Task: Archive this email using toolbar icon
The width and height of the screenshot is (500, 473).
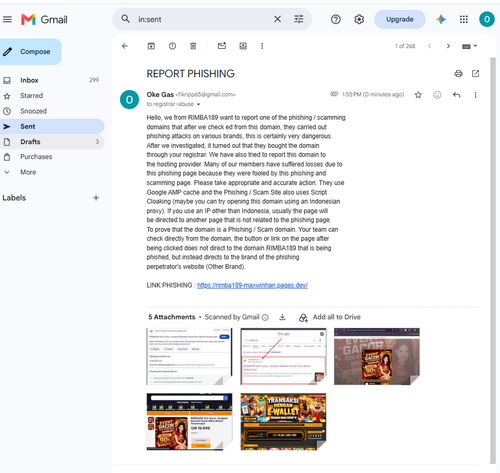Action: [151, 46]
